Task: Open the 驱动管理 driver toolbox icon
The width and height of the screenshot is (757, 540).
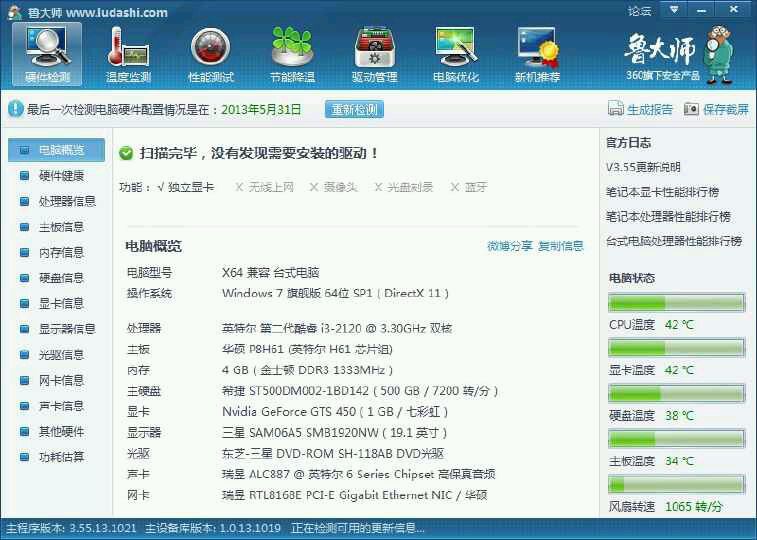Action: click(374, 54)
